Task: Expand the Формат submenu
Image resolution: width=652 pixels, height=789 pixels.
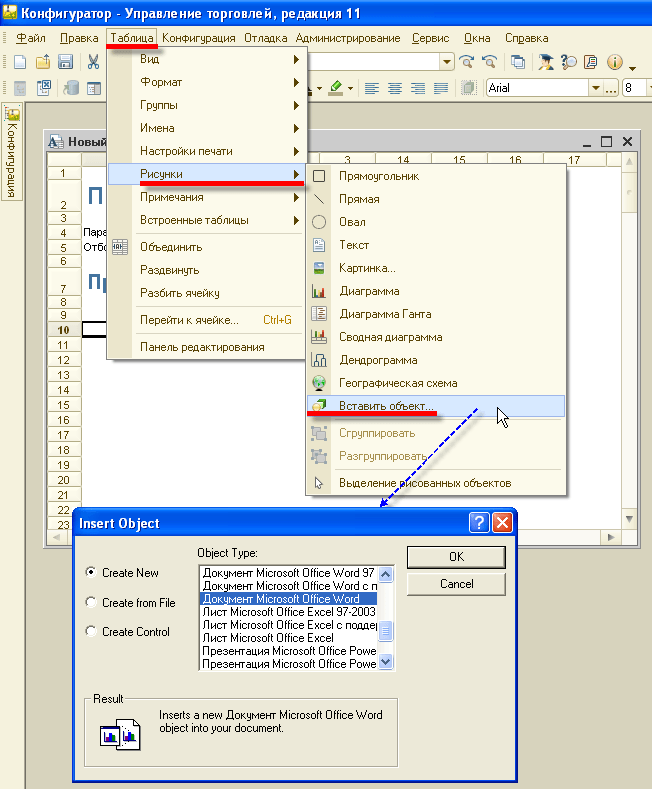Action: click(207, 82)
